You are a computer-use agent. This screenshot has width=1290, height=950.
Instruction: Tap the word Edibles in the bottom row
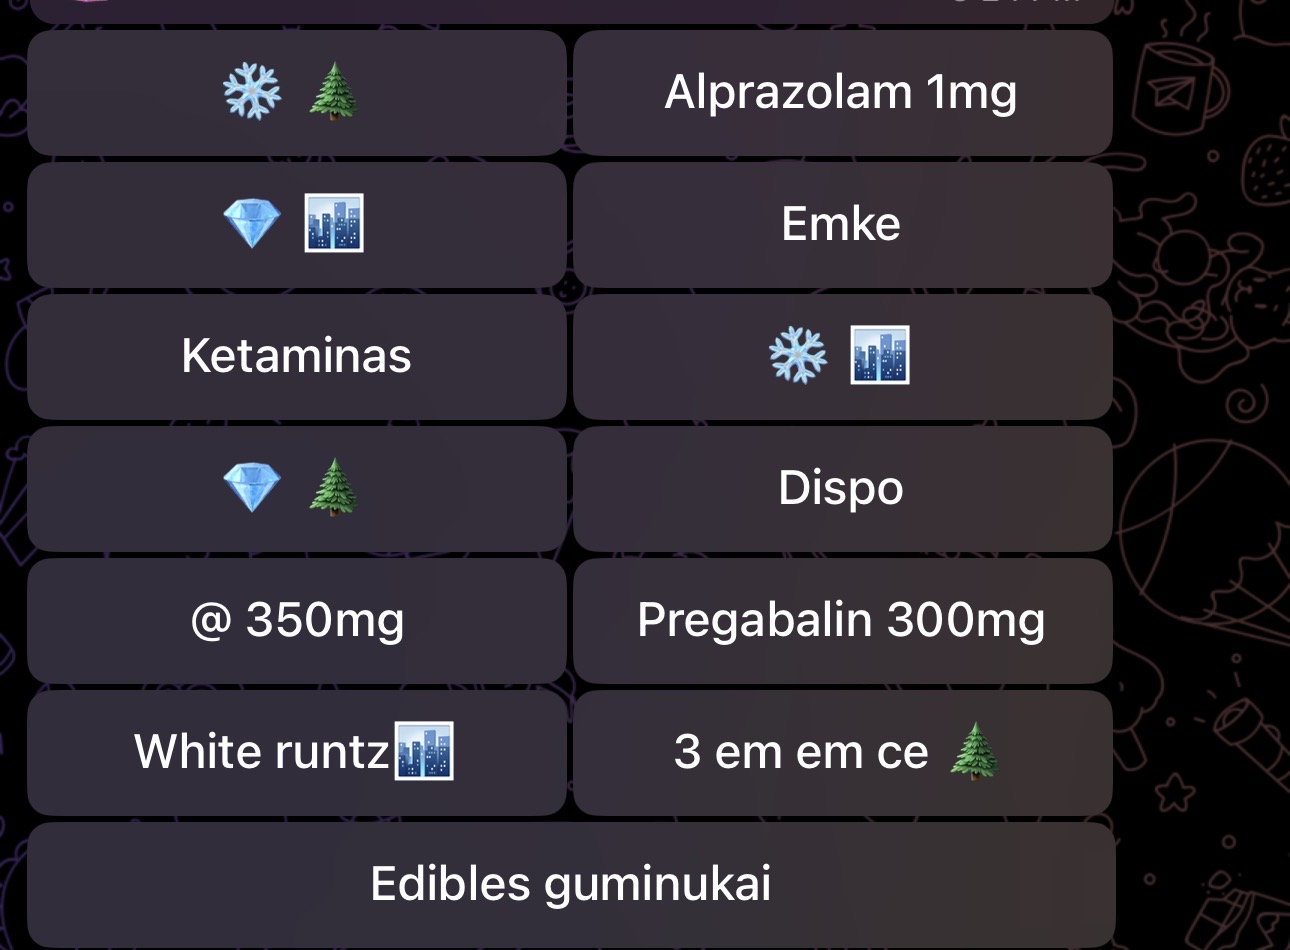click(451, 884)
